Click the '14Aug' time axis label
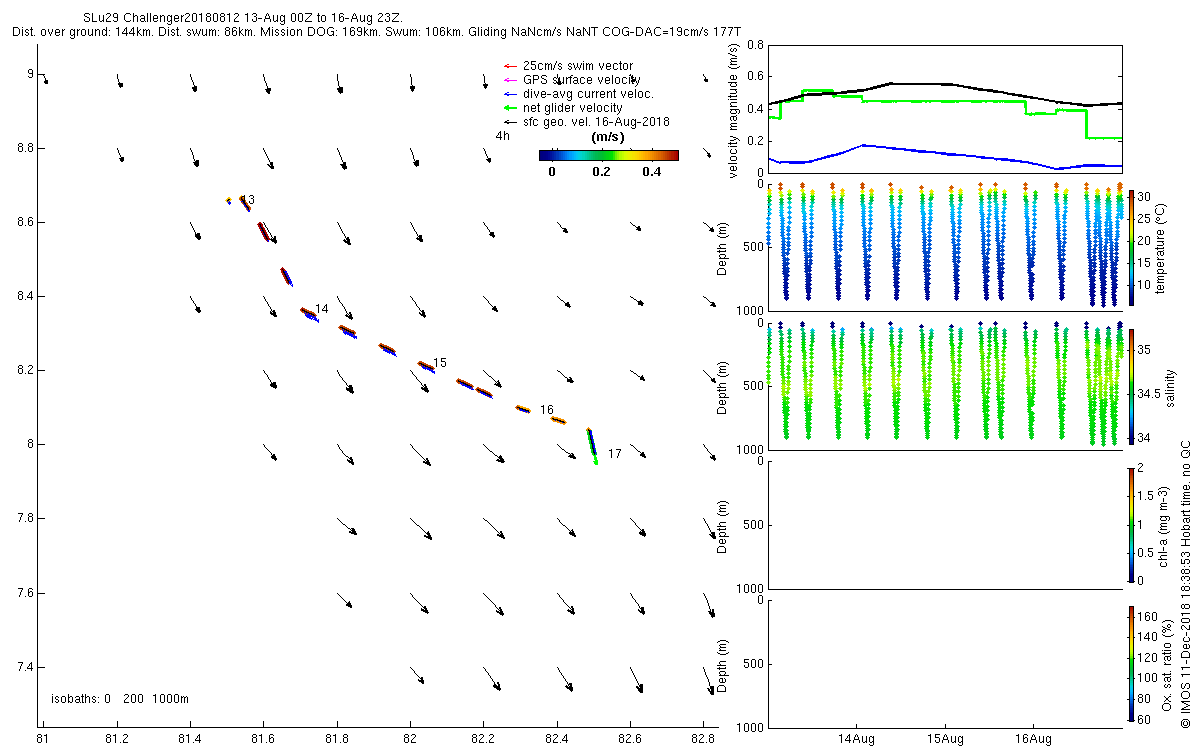The width and height of the screenshot is (1200, 750). (x=858, y=739)
